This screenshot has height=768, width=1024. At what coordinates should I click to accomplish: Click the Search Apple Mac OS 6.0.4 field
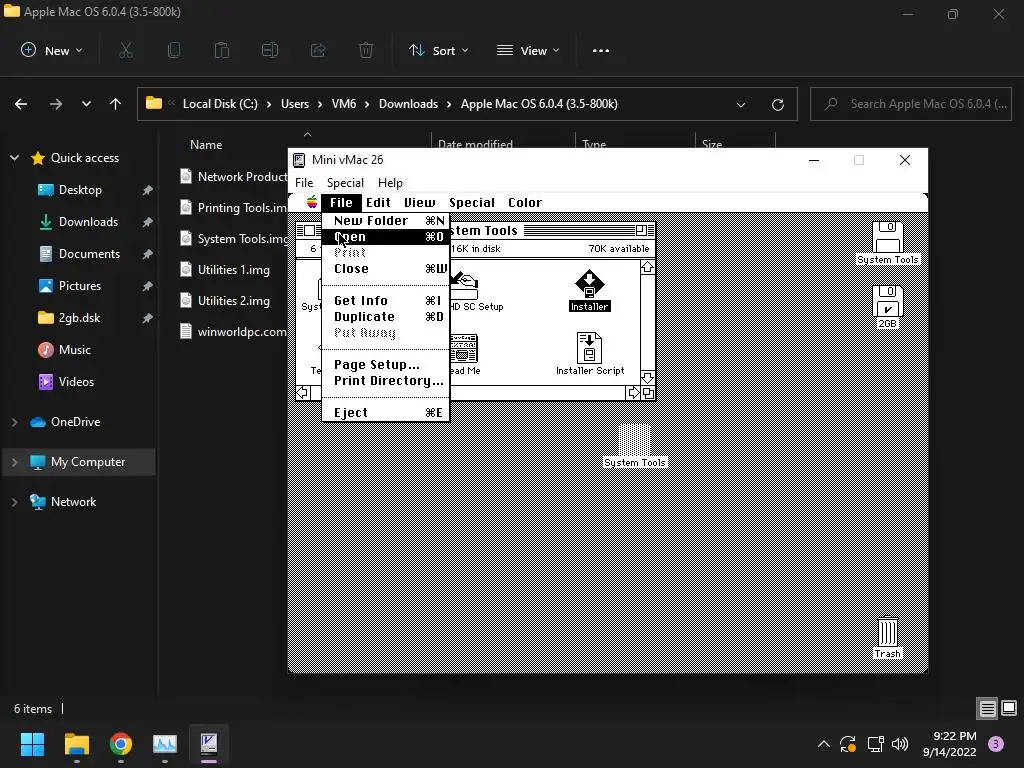coord(911,104)
